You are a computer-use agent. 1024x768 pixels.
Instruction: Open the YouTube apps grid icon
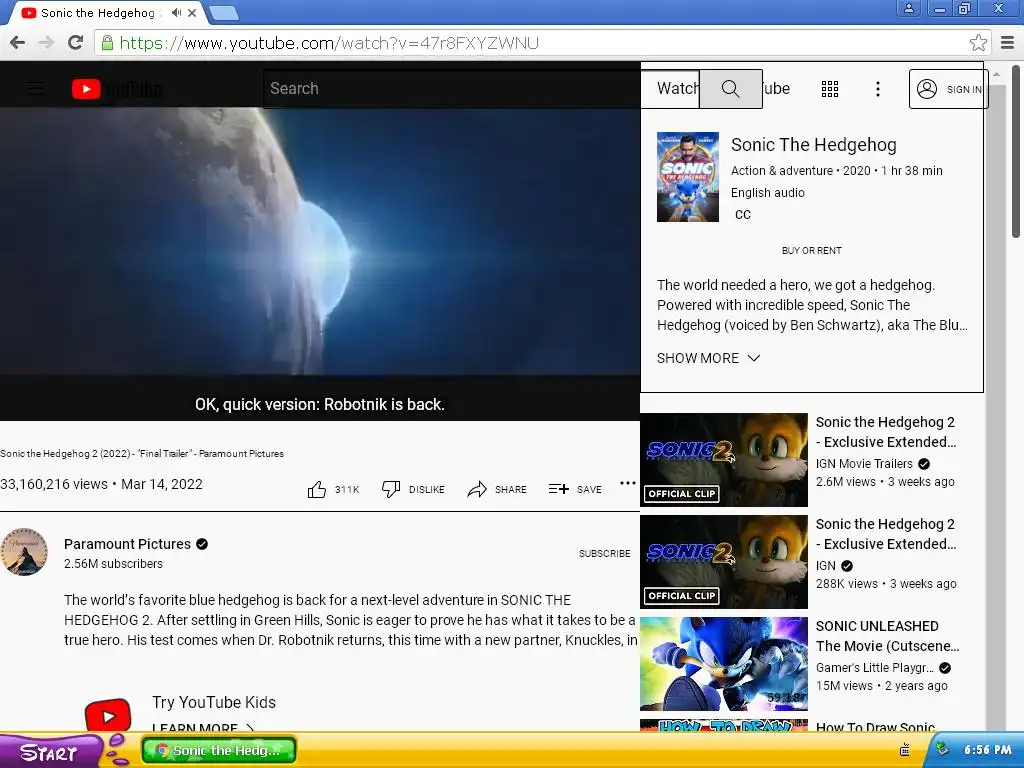[x=829, y=89]
